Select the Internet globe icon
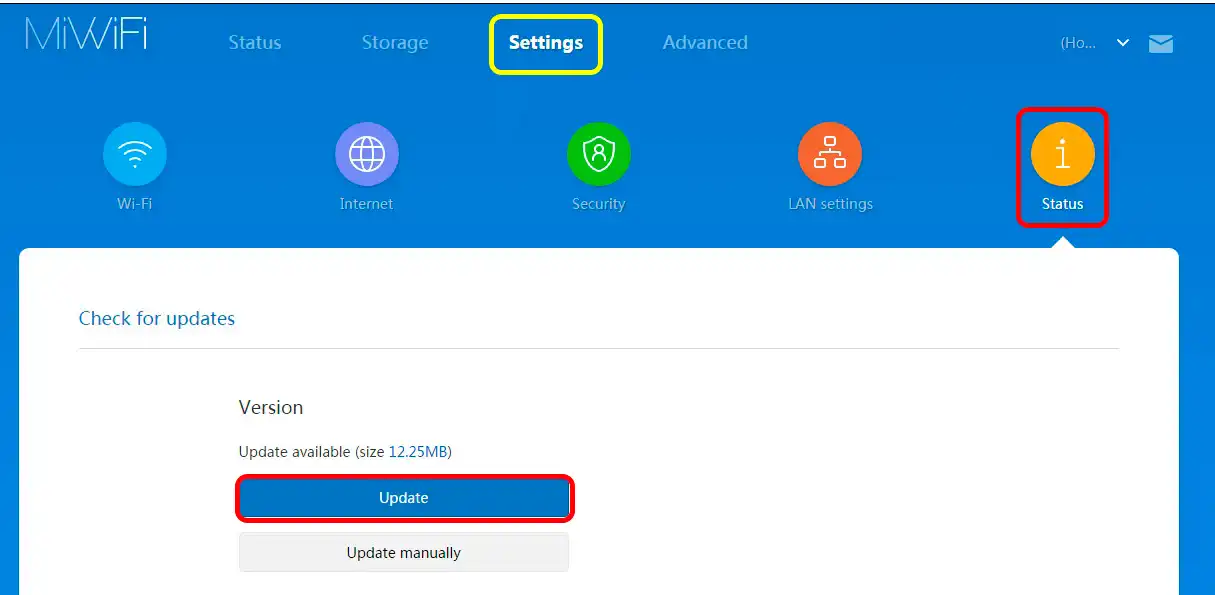Screen dimensions: 1215x595 point(366,154)
